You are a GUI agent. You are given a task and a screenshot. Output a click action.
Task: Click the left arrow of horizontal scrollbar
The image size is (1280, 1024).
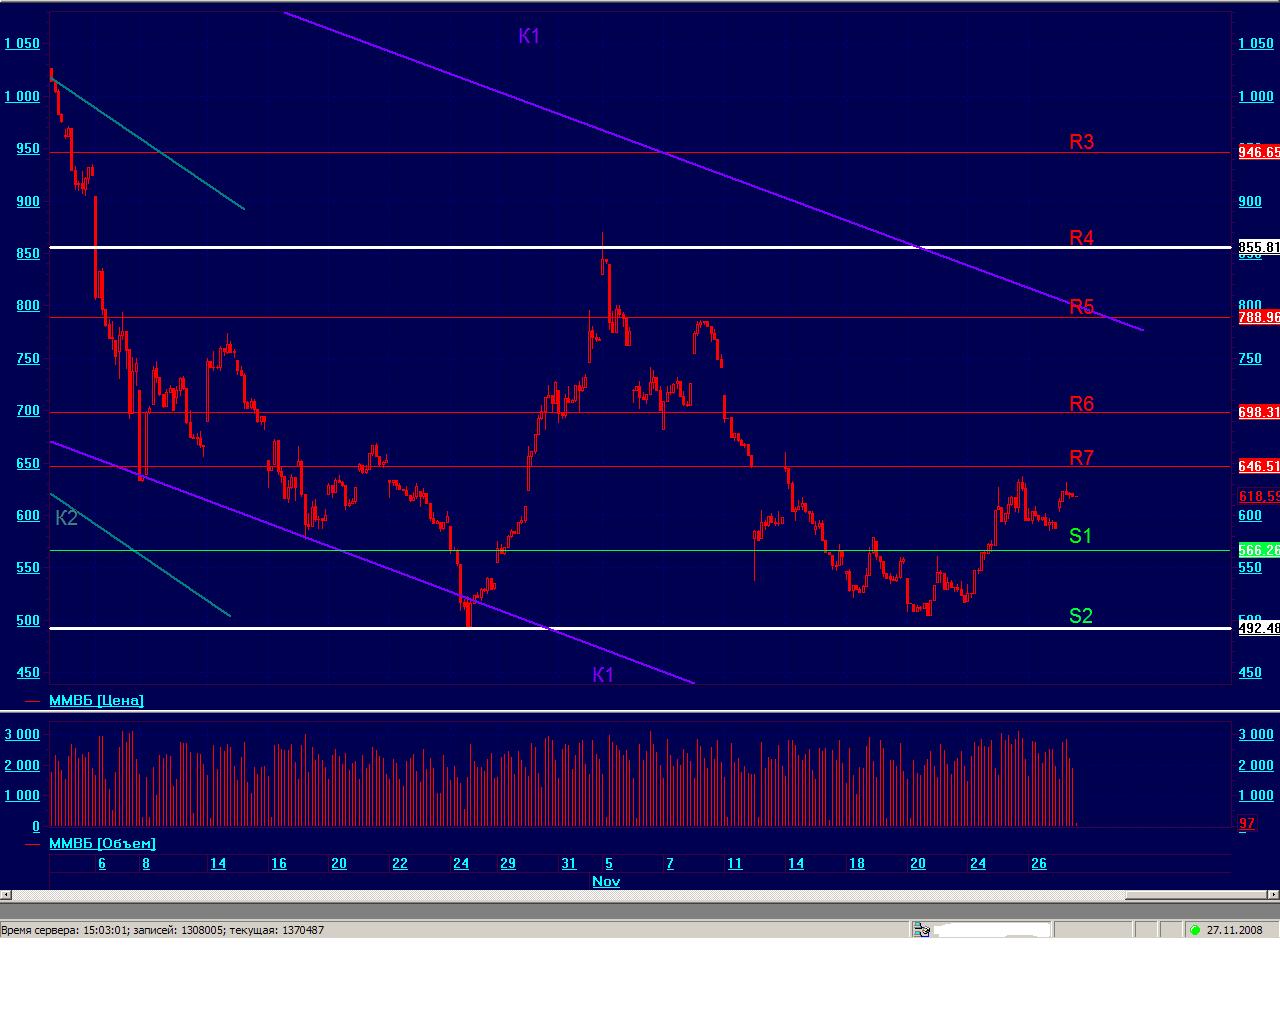5,895
